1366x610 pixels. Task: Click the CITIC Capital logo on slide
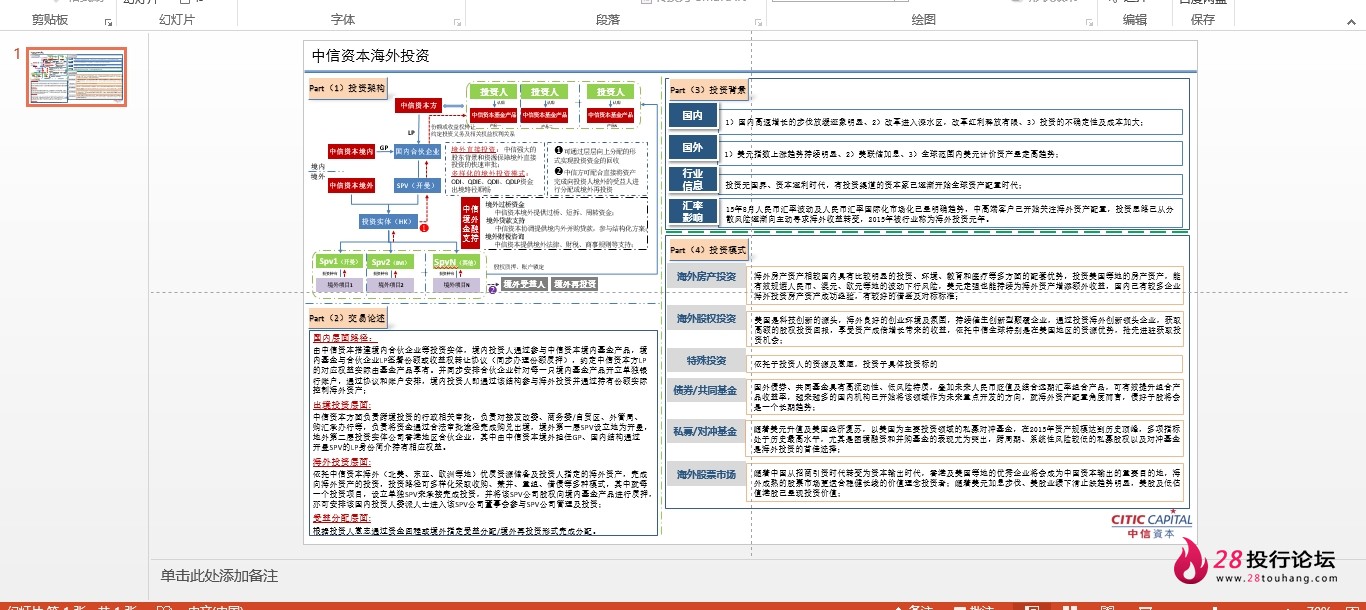coord(1152,526)
